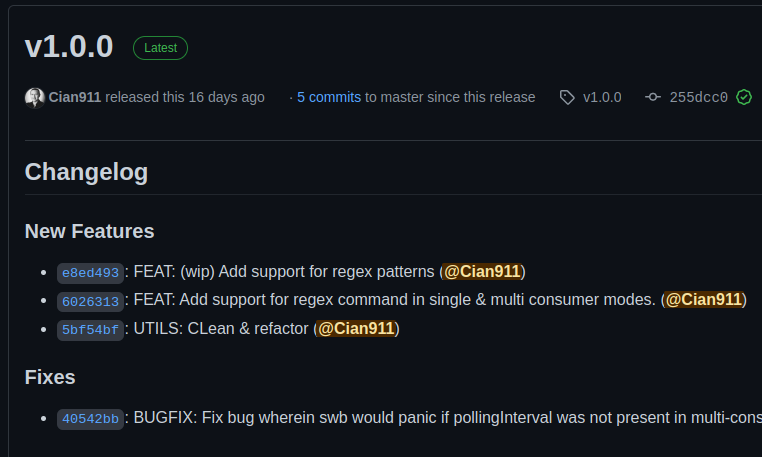762x457 pixels.
Task: Open the Cian911 author profile link
Action: [x=74, y=97]
